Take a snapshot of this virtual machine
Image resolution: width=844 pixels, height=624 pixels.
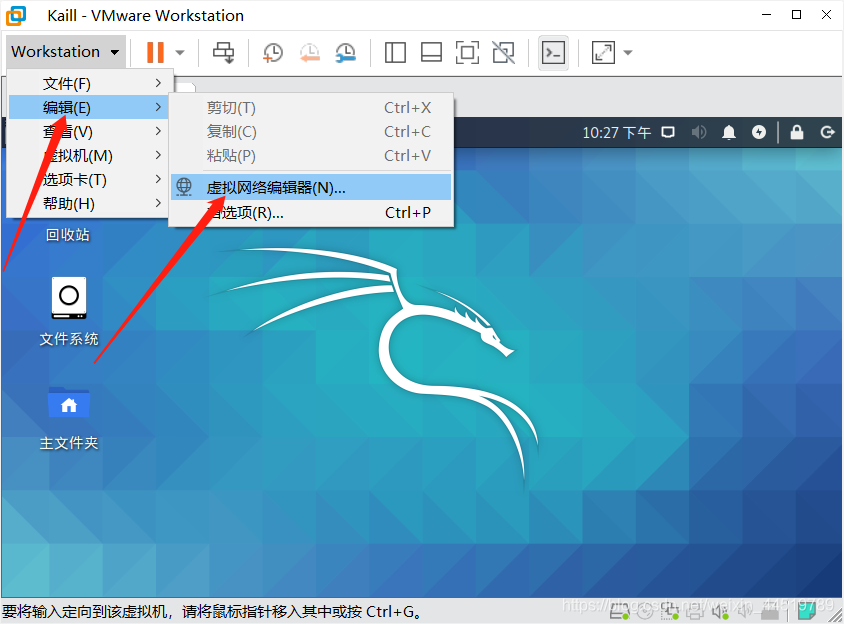tap(273, 53)
